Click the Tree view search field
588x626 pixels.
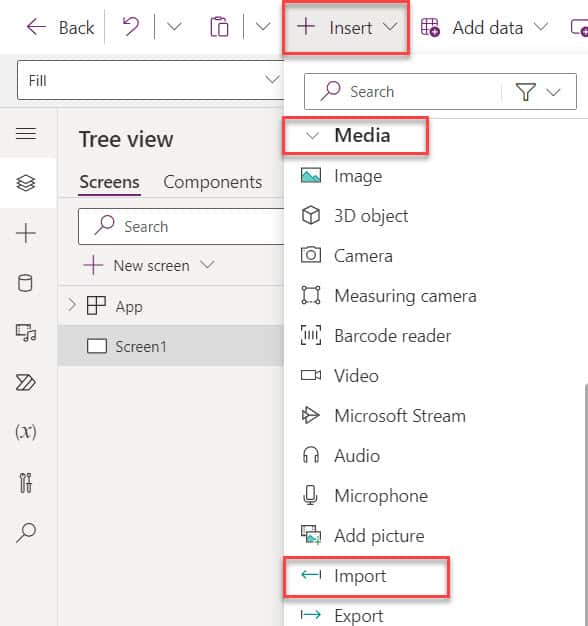181,226
